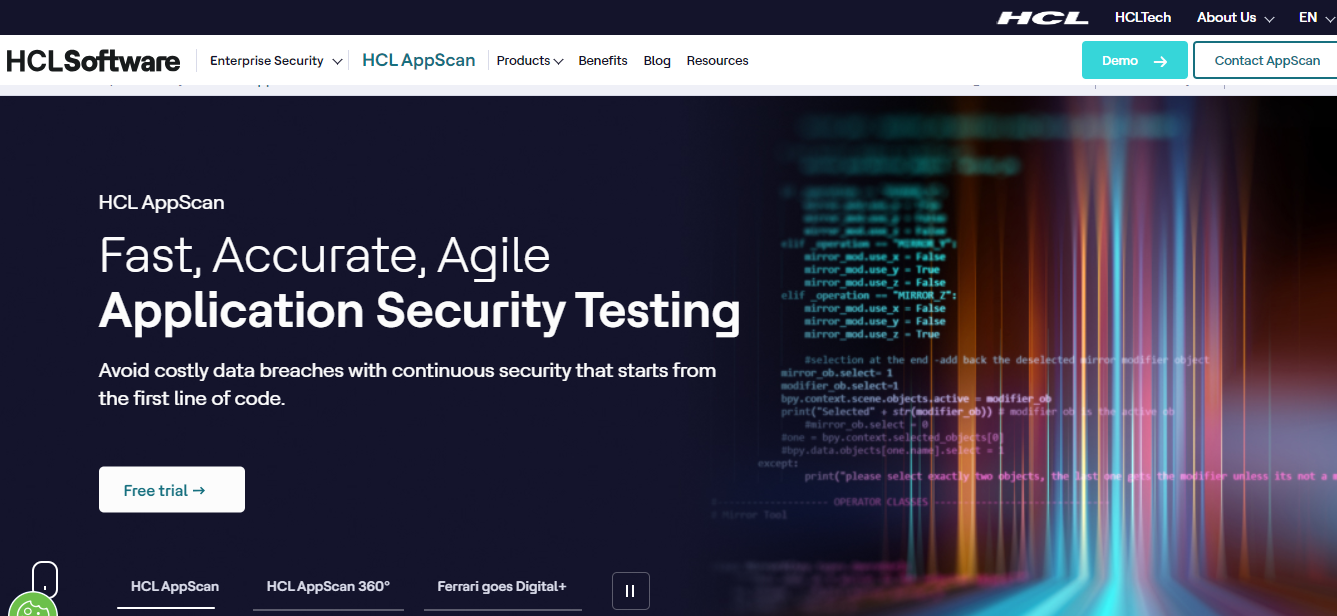
Task: Expand the About Us menu
Action: [x=1235, y=18]
